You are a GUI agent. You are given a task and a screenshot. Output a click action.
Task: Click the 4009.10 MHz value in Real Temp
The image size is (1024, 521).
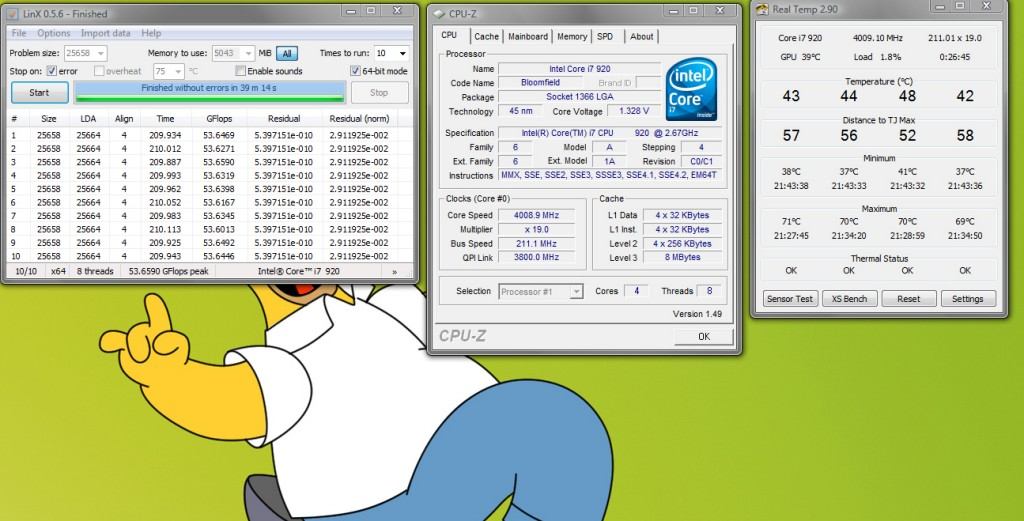(877, 38)
